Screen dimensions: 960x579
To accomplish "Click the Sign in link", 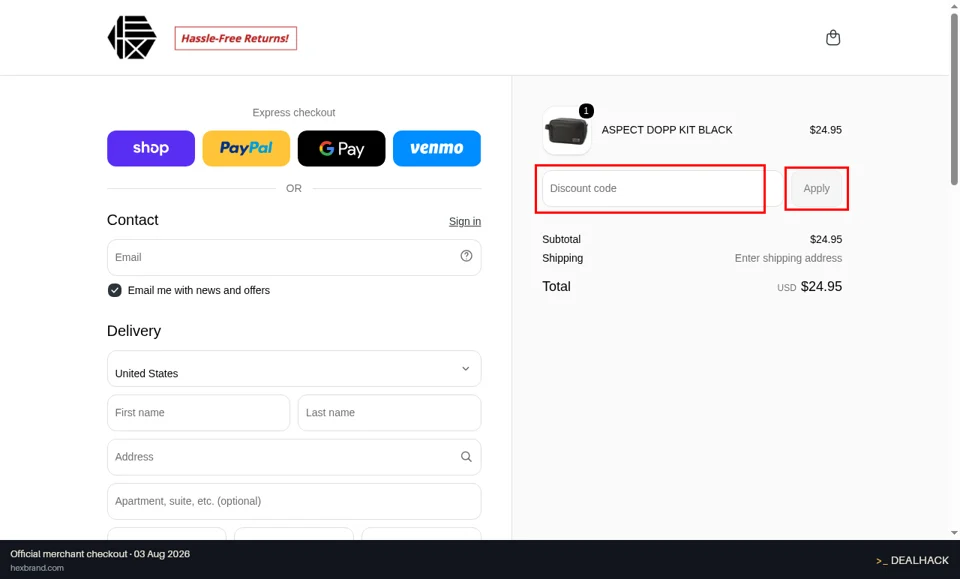I will 465,222.
